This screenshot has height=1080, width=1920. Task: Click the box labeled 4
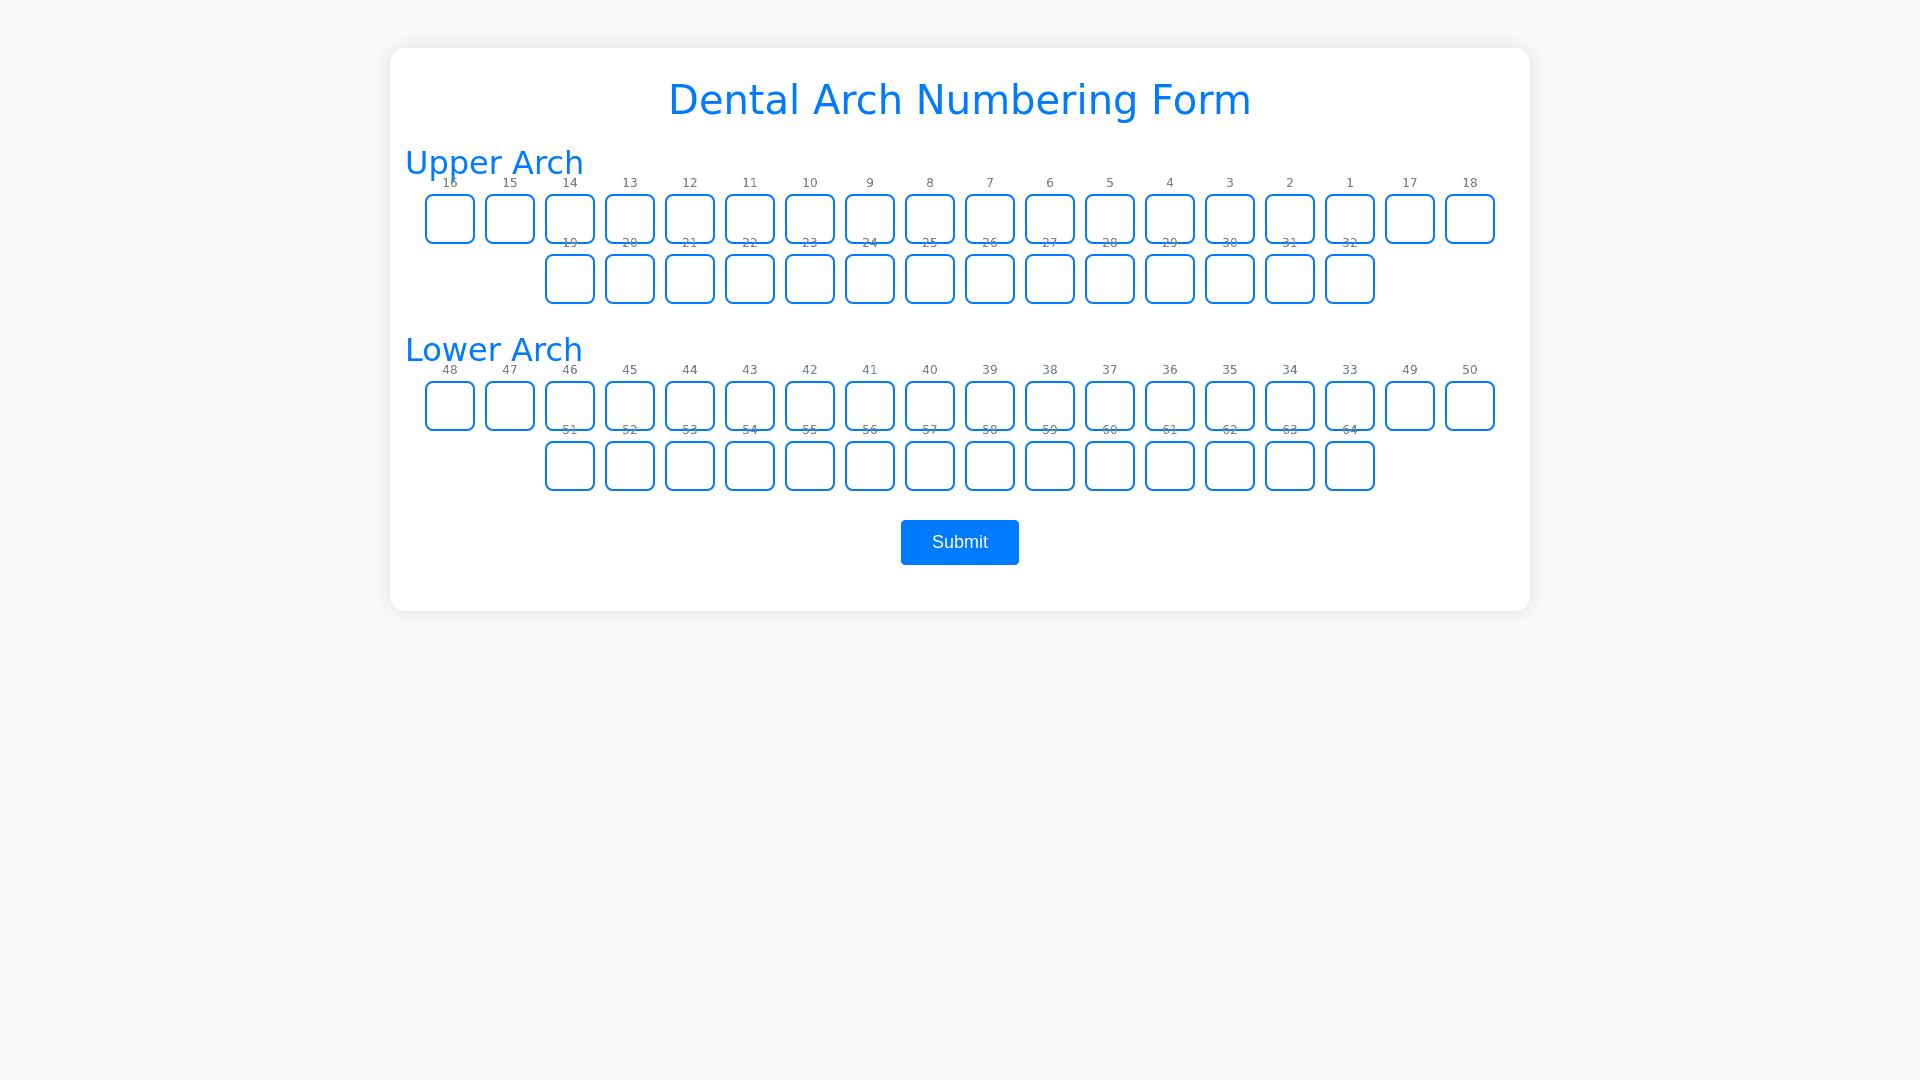[1169, 219]
